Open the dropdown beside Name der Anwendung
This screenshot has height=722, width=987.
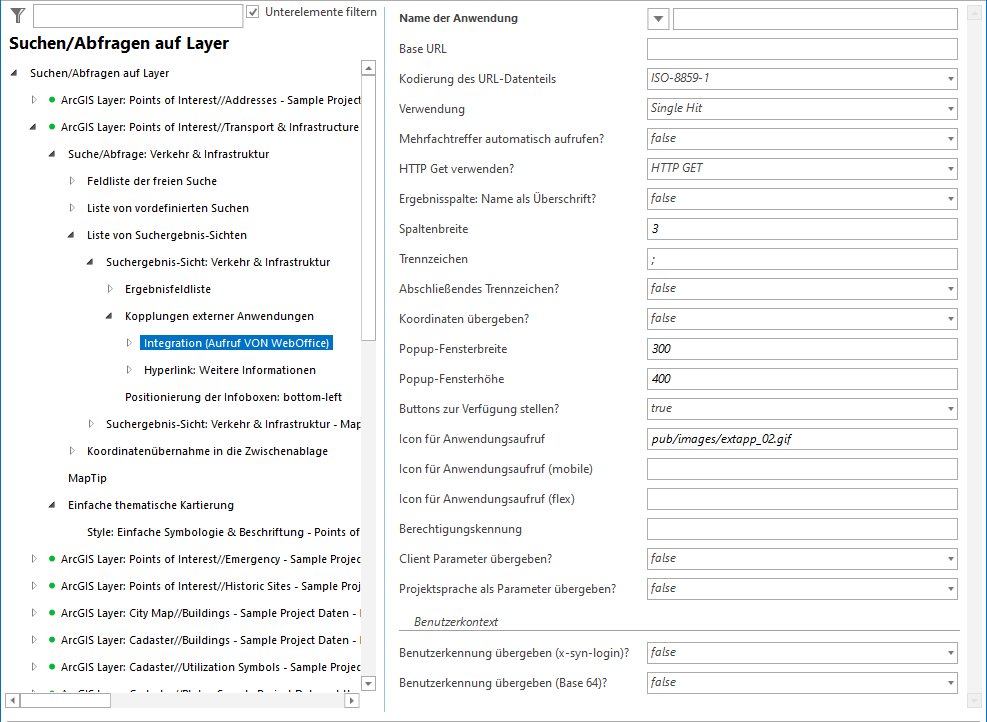pyautogui.click(x=657, y=18)
